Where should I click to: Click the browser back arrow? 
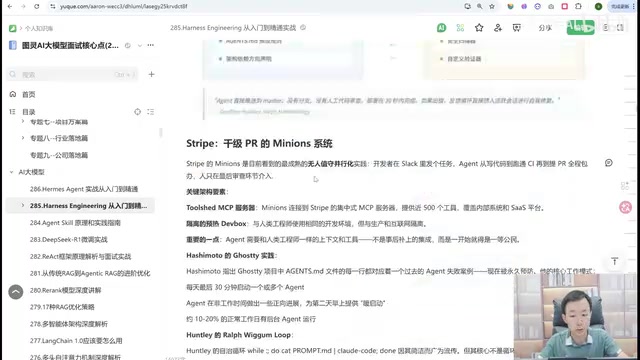pos(10,6)
